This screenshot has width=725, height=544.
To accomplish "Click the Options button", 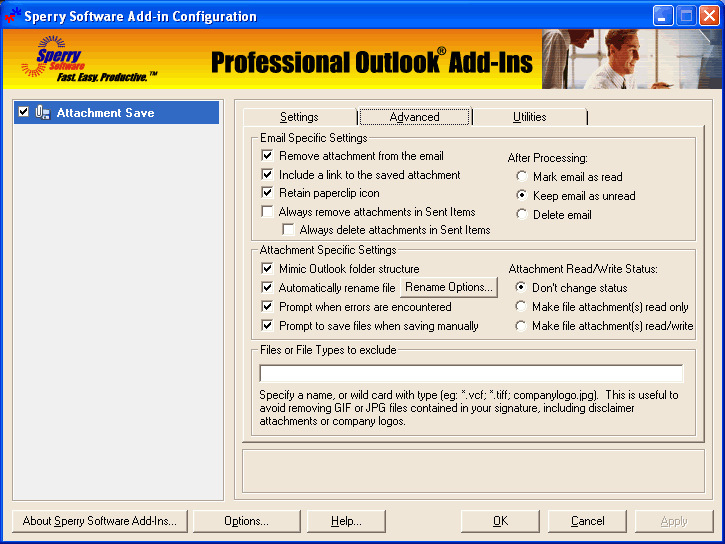I will (246, 521).
